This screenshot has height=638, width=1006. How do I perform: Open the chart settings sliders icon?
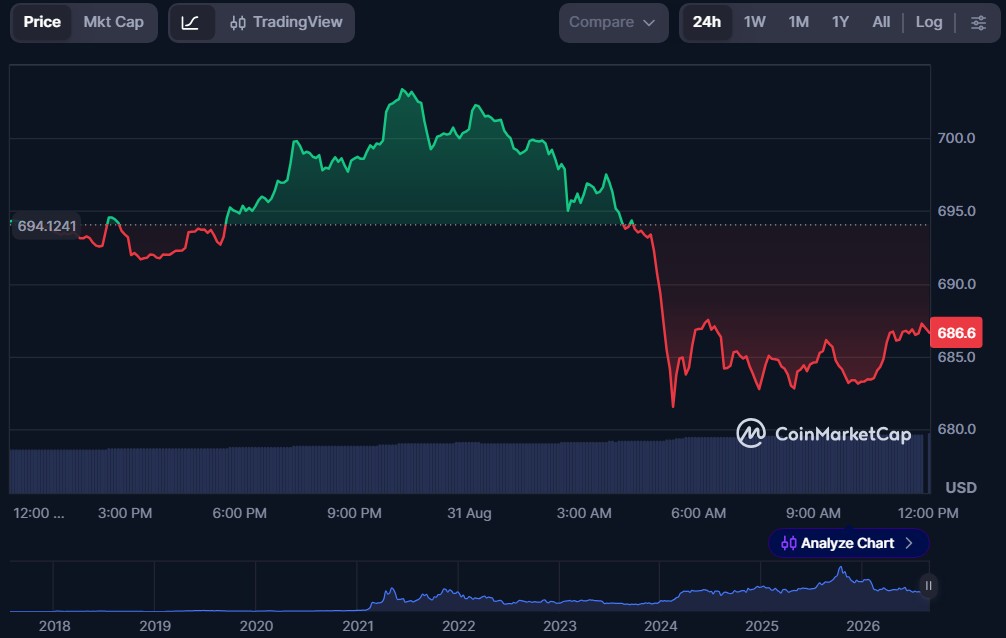tap(978, 23)
